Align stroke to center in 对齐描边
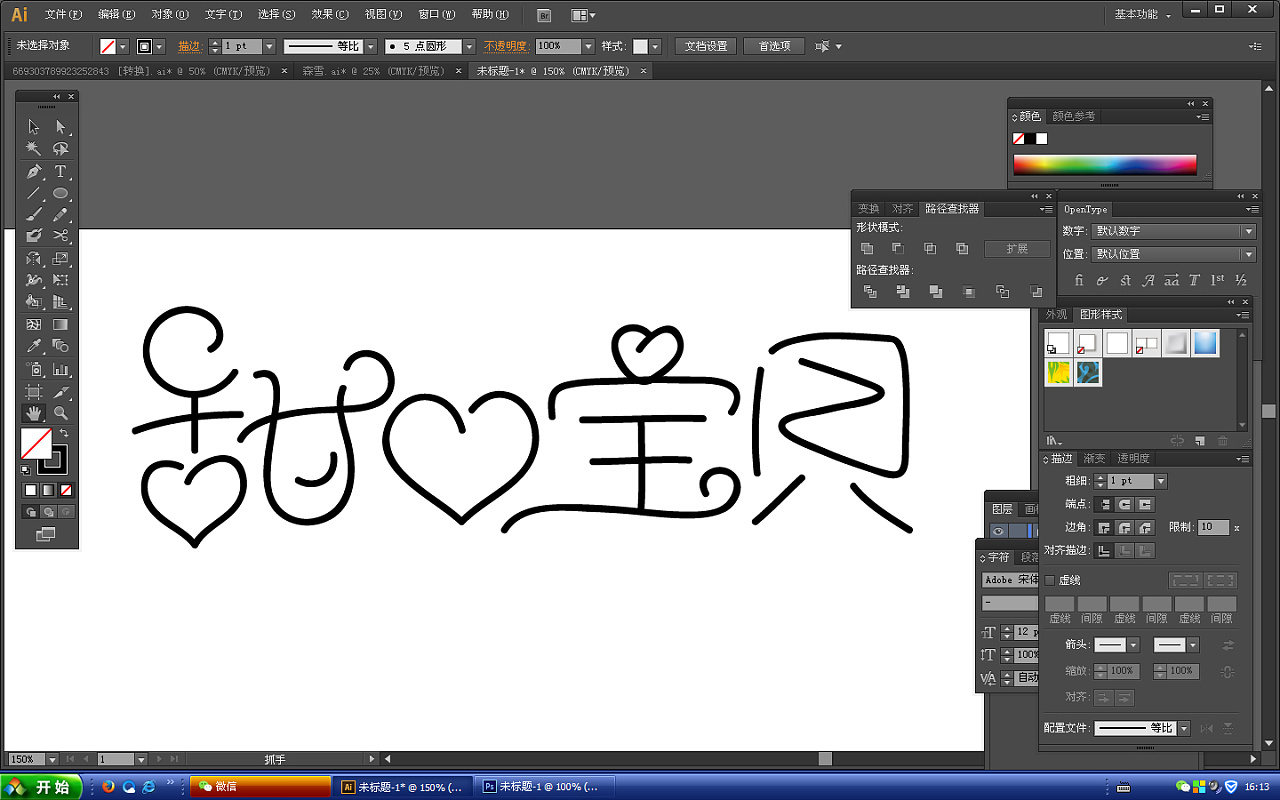The width and height of the screenshot is (1280, 800). 1104,550
